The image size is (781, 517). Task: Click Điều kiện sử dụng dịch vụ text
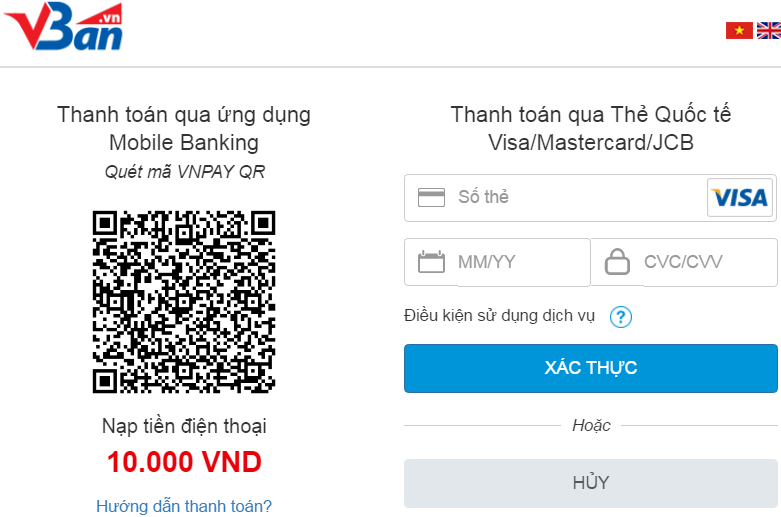coord(499,316)
